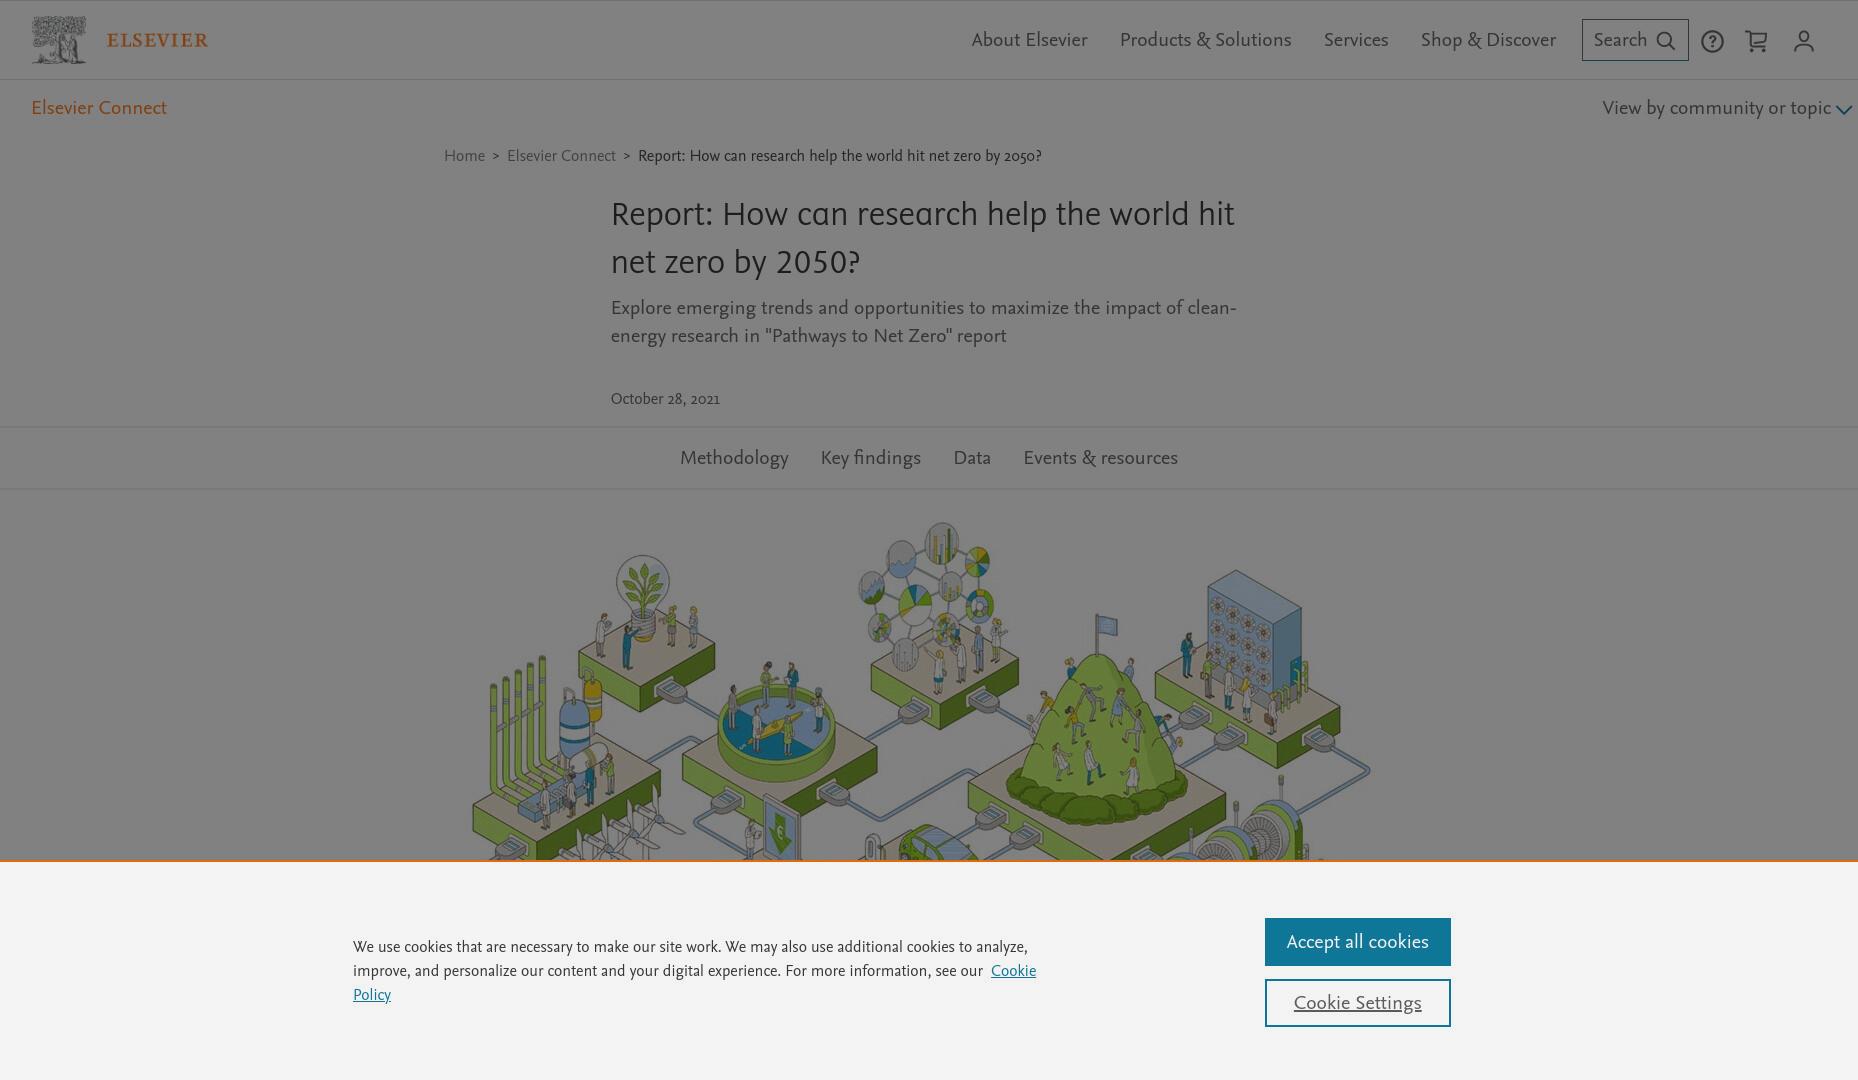
Task: Click the article title 'Report: How can research help'
Action: [x=922, y=238]
